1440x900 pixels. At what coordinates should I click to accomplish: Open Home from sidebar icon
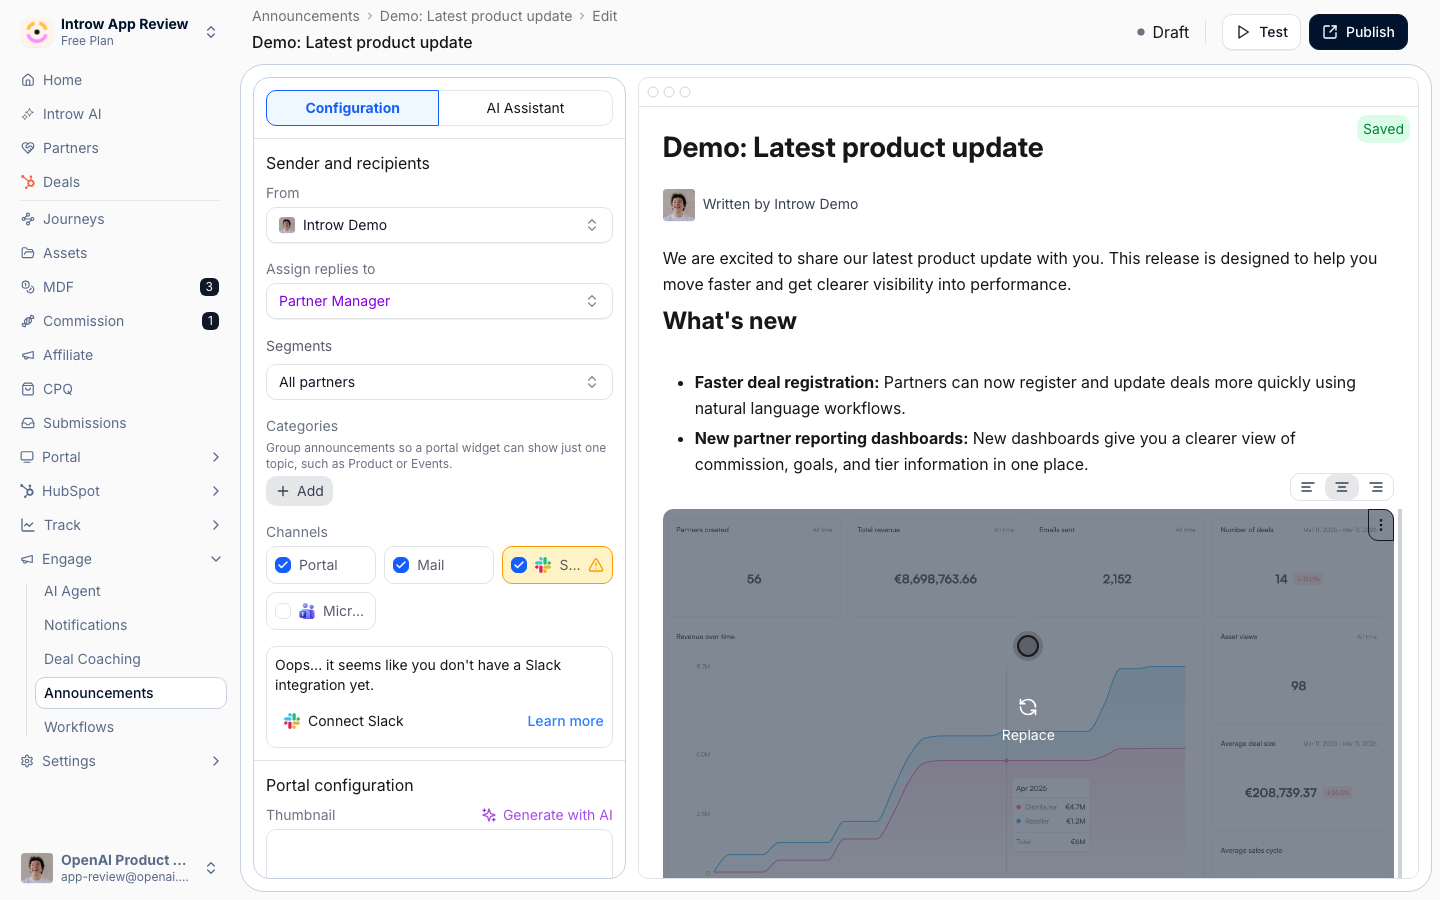point(28,80)
